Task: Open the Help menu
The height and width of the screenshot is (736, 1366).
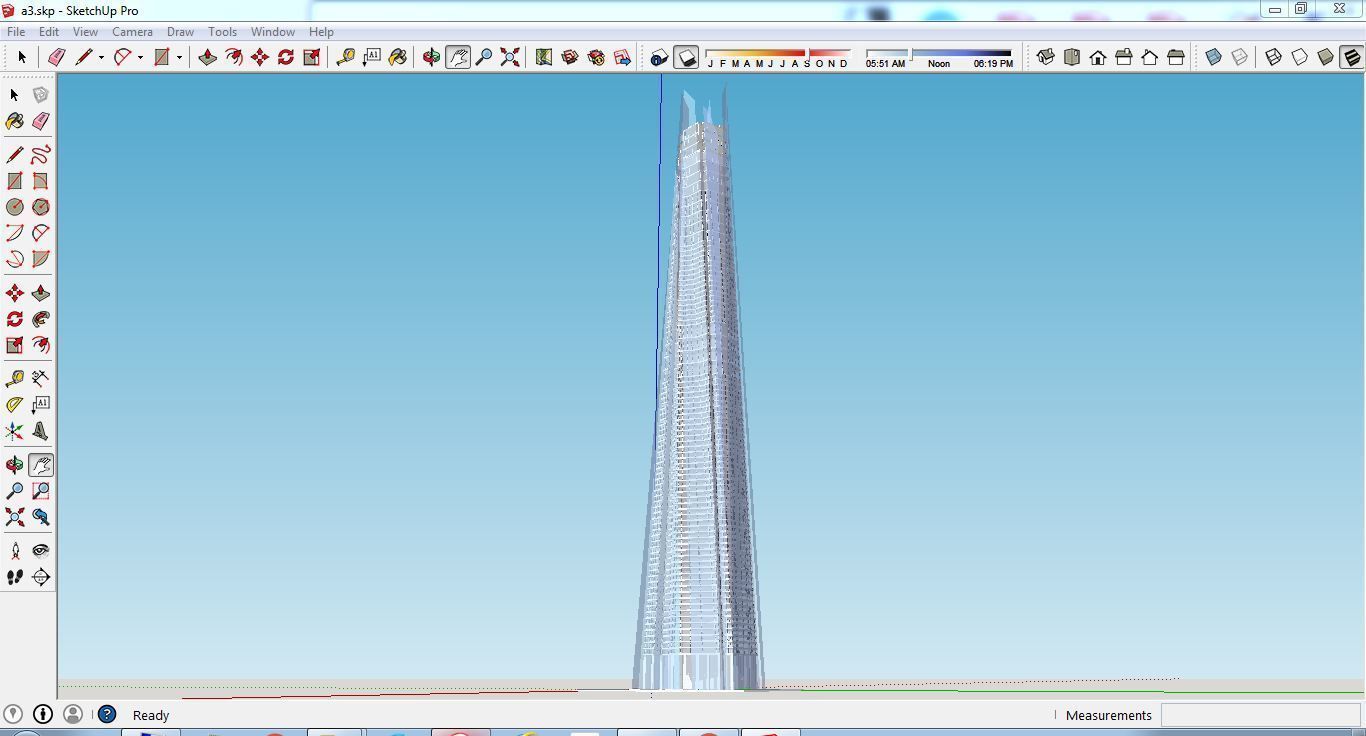Action: (x=321, y=32)
